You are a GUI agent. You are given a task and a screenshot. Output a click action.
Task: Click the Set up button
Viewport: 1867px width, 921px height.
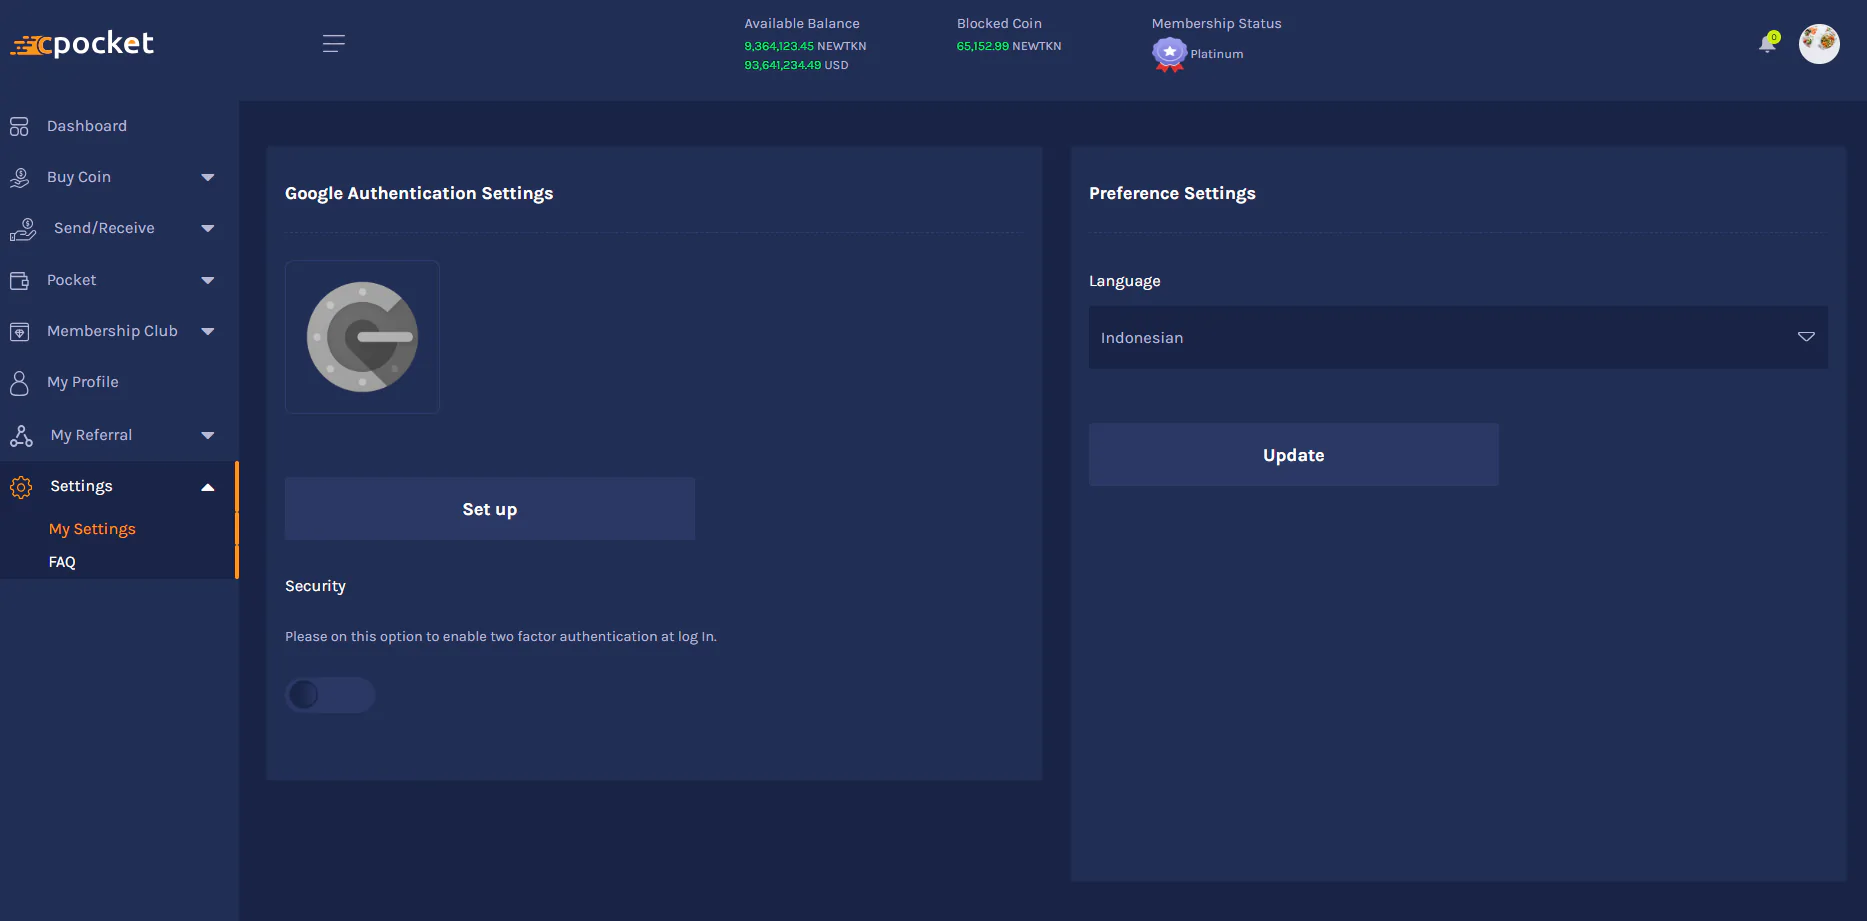490,509
